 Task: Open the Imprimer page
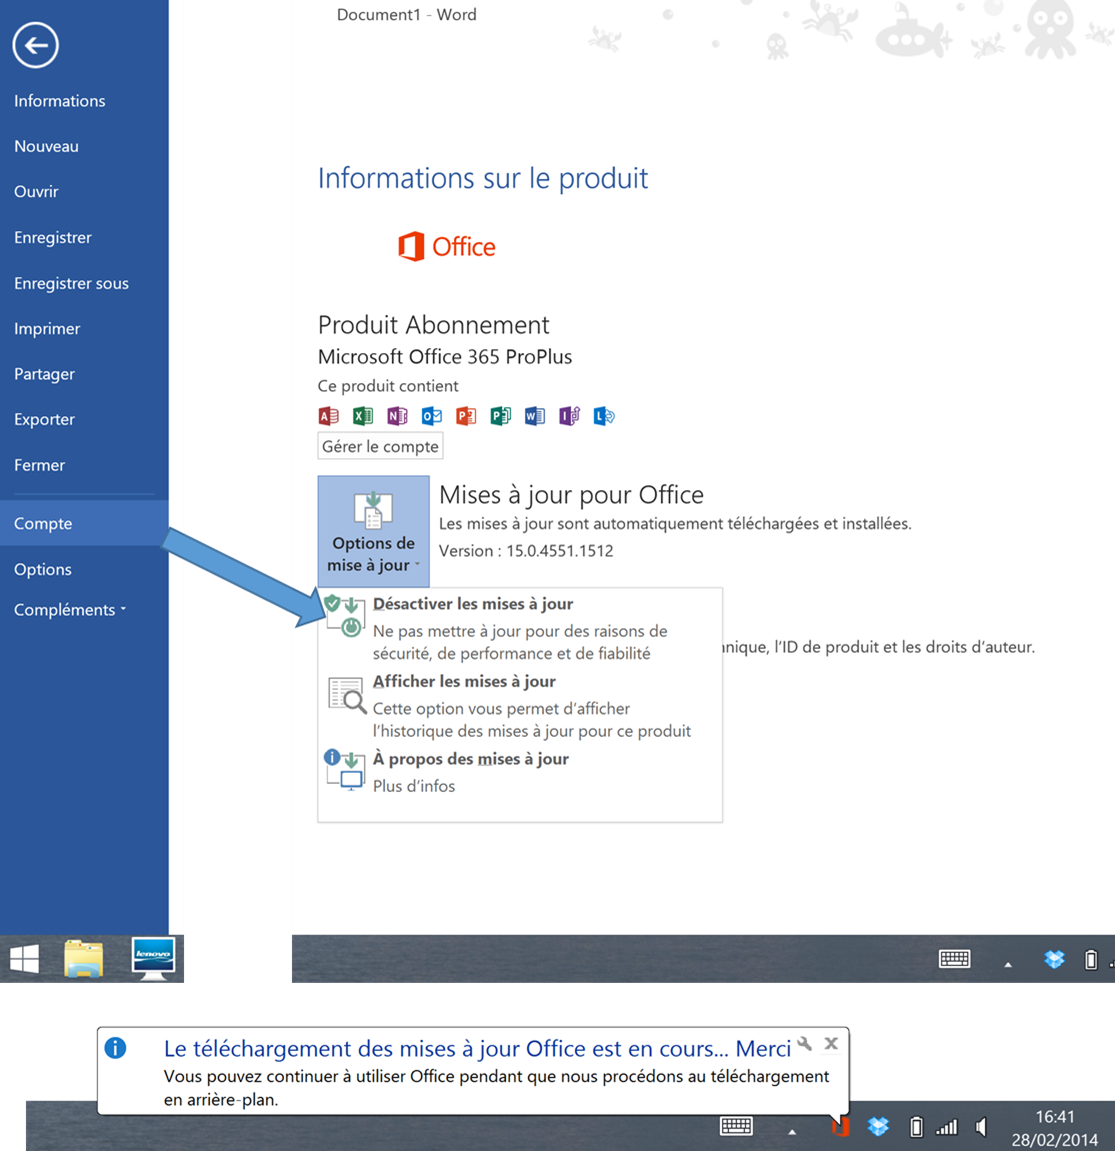47,329
